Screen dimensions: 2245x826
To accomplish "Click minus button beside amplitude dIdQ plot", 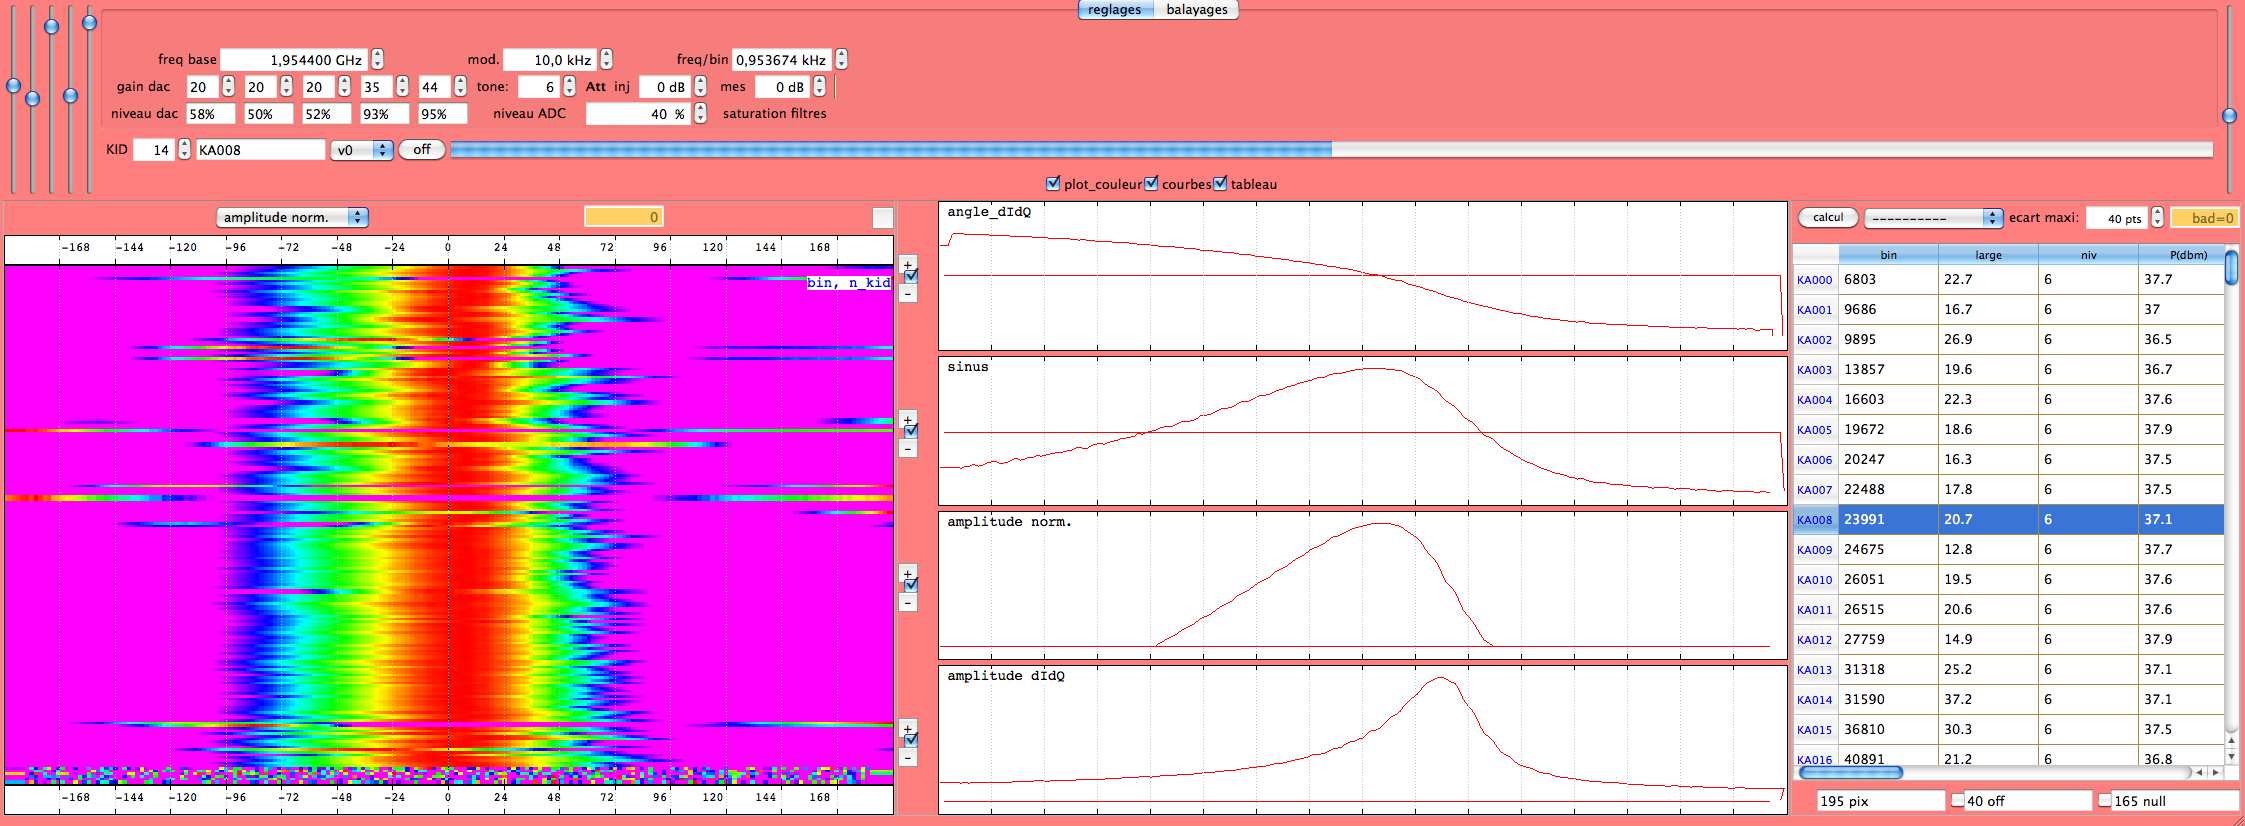I will 908,758.
